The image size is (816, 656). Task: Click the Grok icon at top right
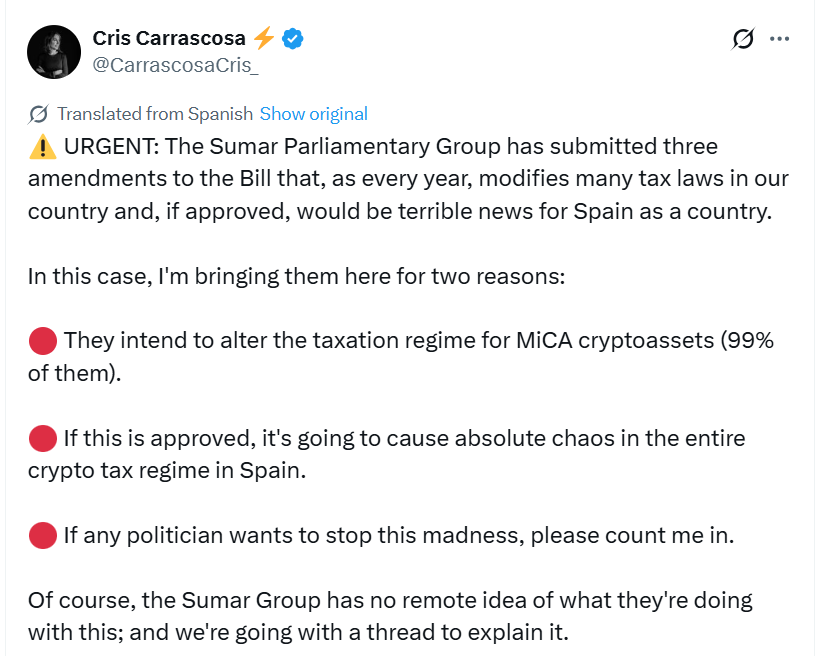(x=742, y=39)
